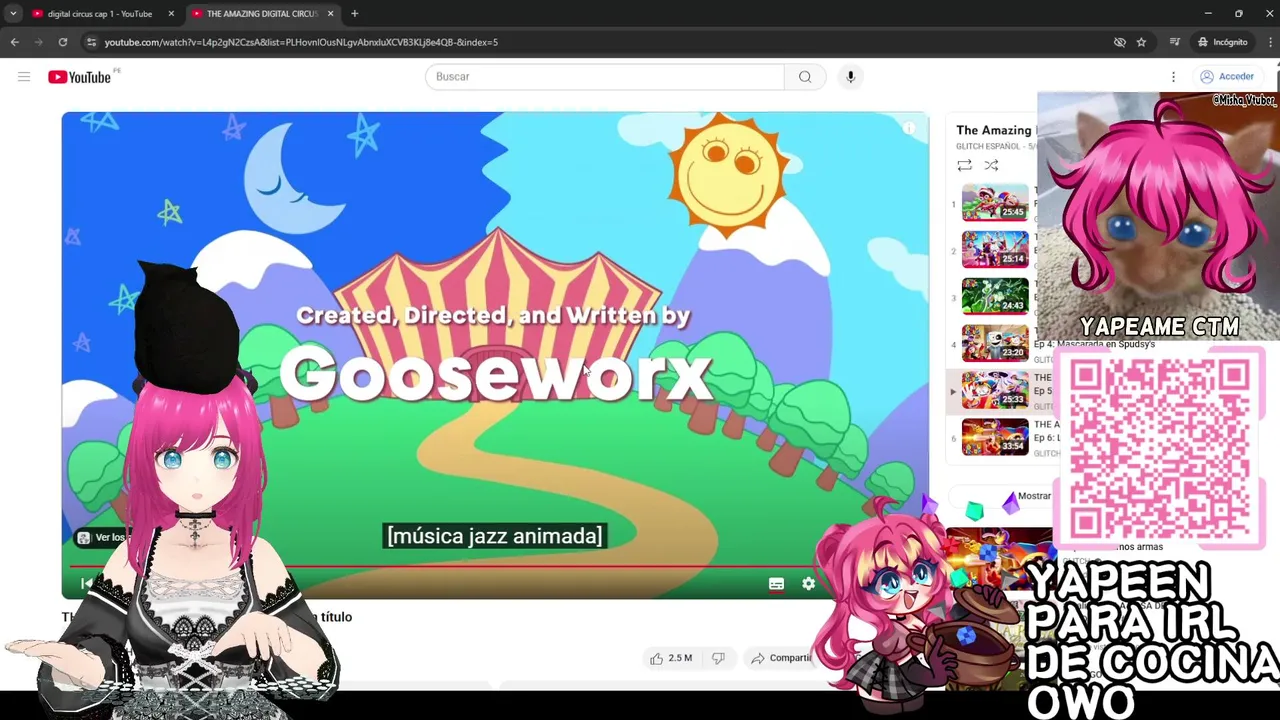1280x720 pixels.
Task: Click the info icon at top-right of video
Action: click(x=909, y=128)
